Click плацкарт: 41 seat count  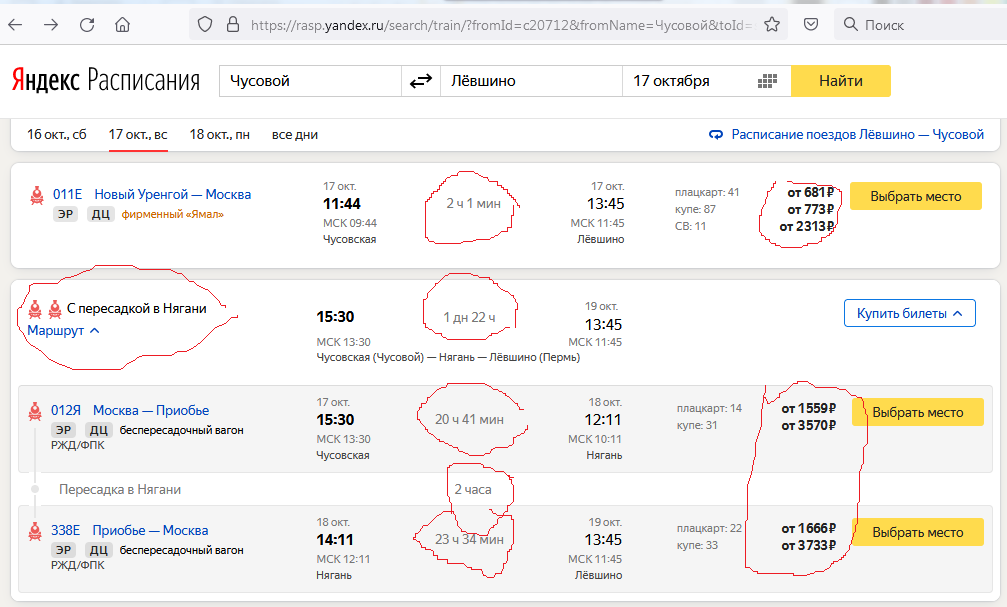(707, 192)
